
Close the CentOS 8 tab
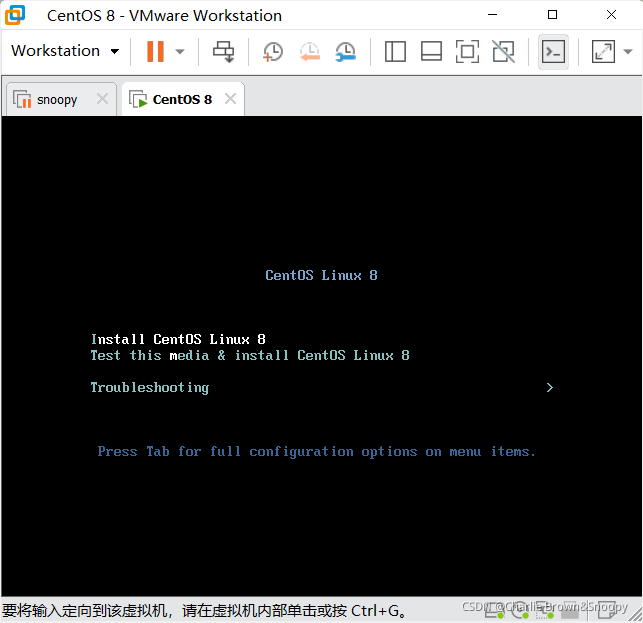[230, 99]
